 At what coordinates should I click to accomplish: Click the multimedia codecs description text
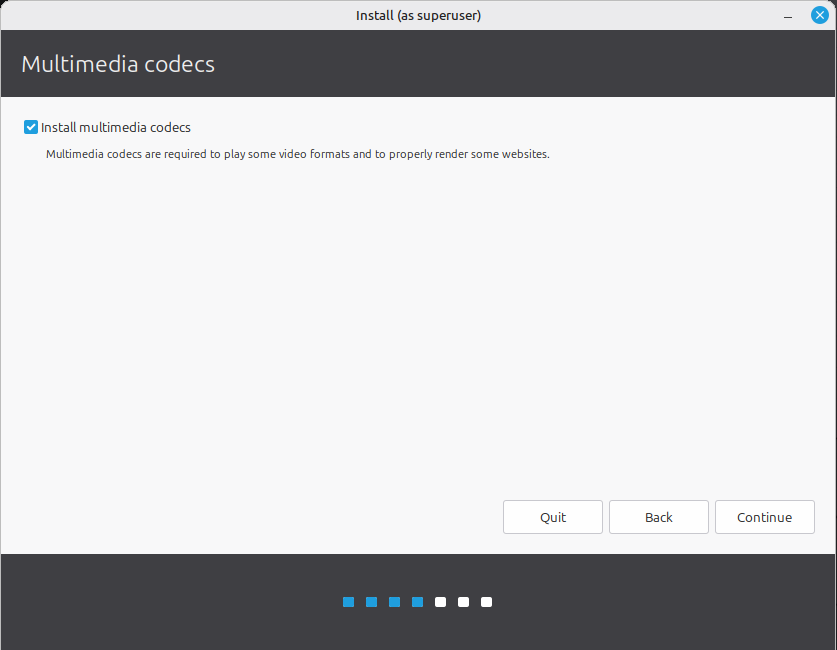point(298,154)
